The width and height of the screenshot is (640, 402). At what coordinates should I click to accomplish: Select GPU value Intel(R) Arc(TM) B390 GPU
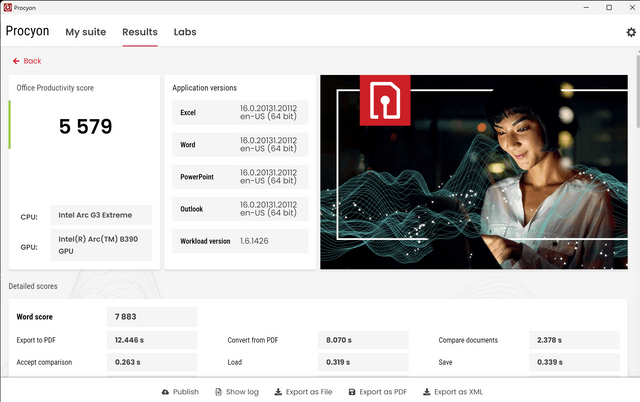point(101,245)
